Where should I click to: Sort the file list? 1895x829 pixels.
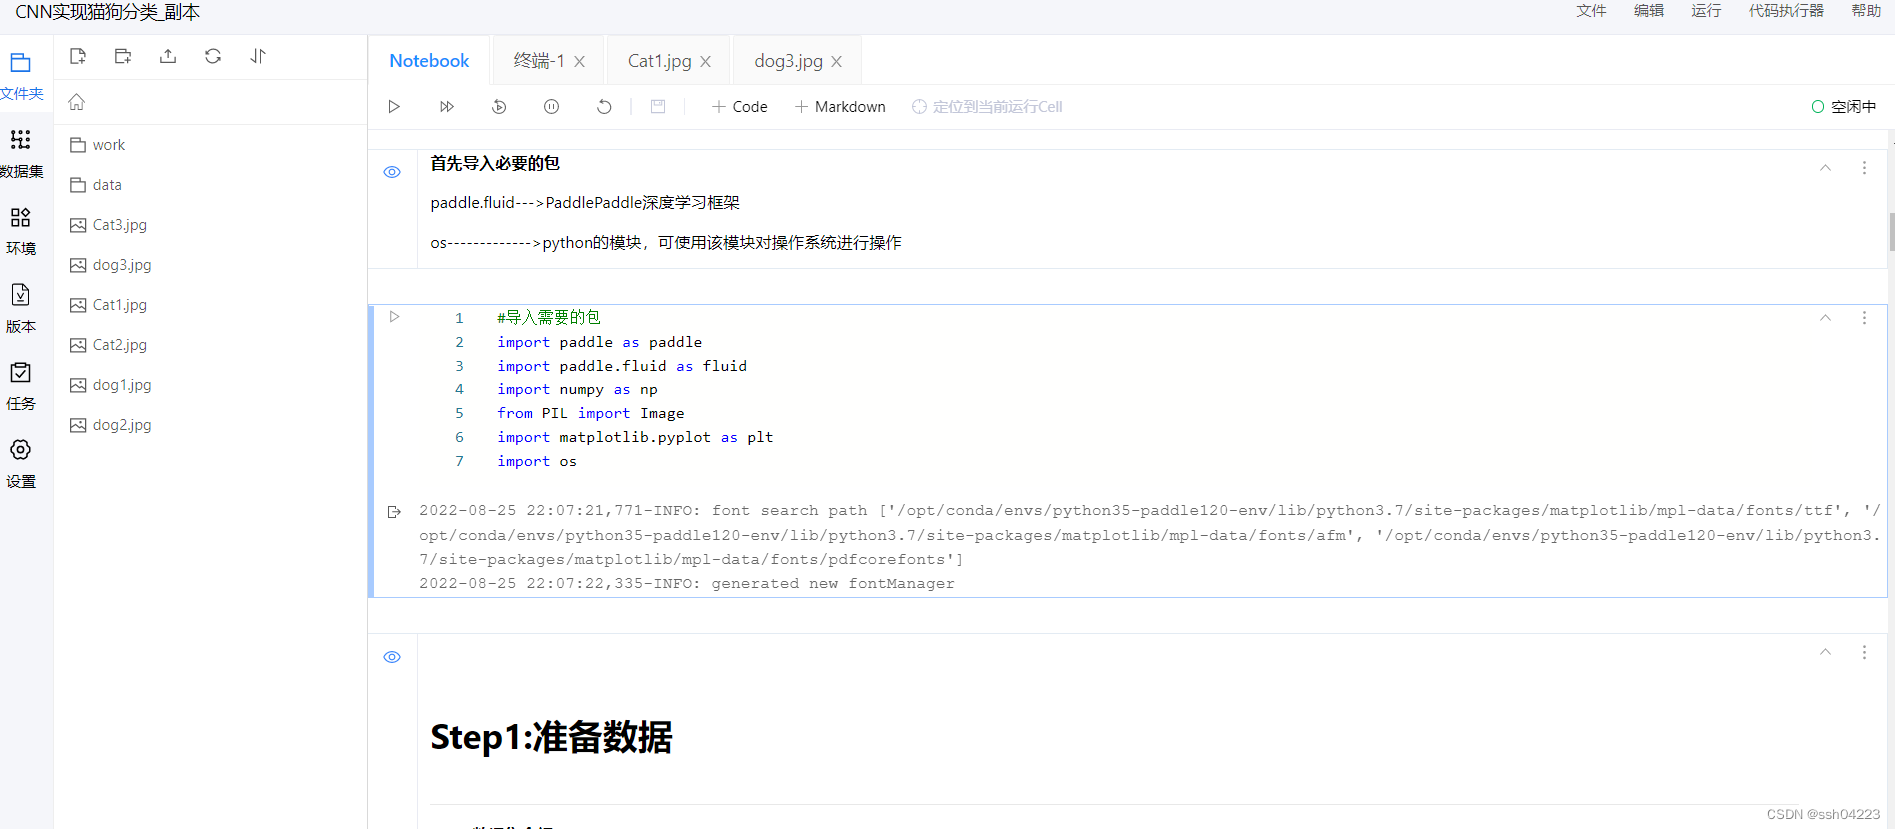258,57
